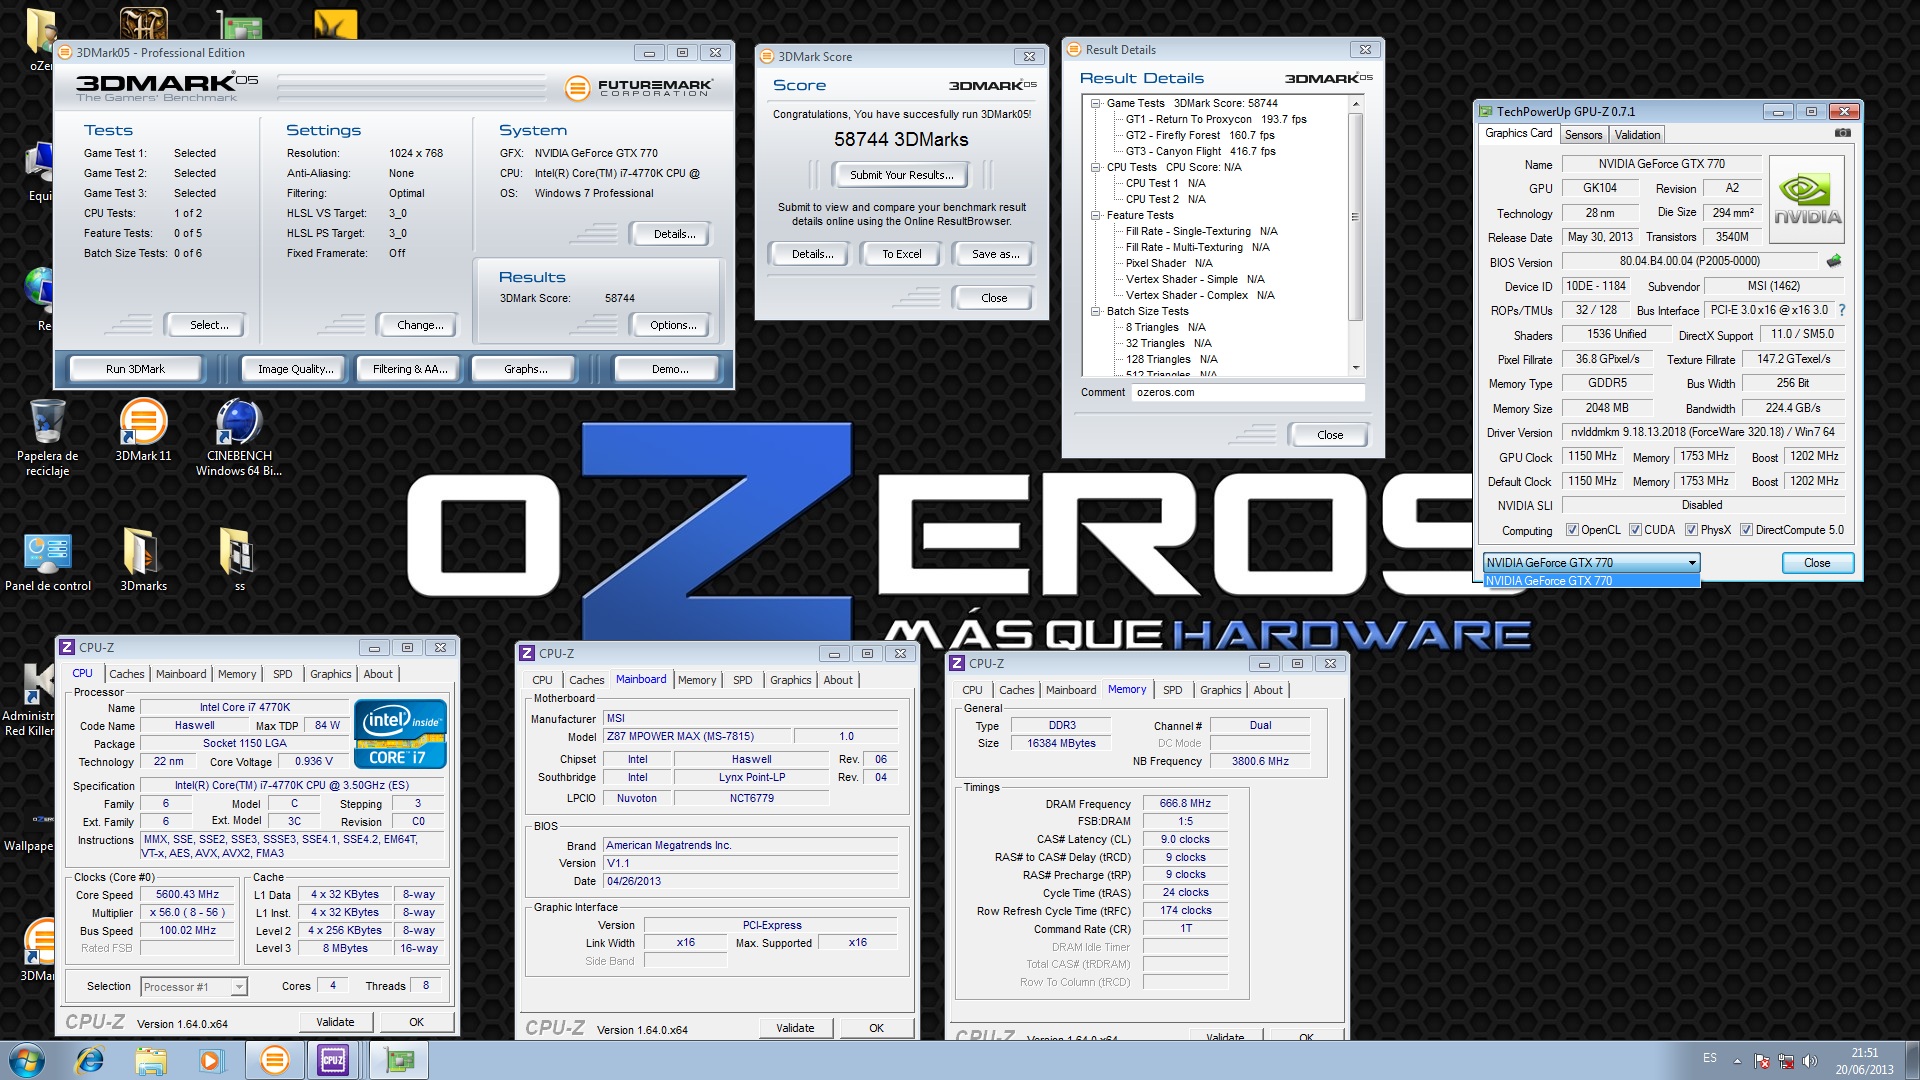
Task: Click Submit Your Results... in the 3DMark Score window
Action: [901, 175]
